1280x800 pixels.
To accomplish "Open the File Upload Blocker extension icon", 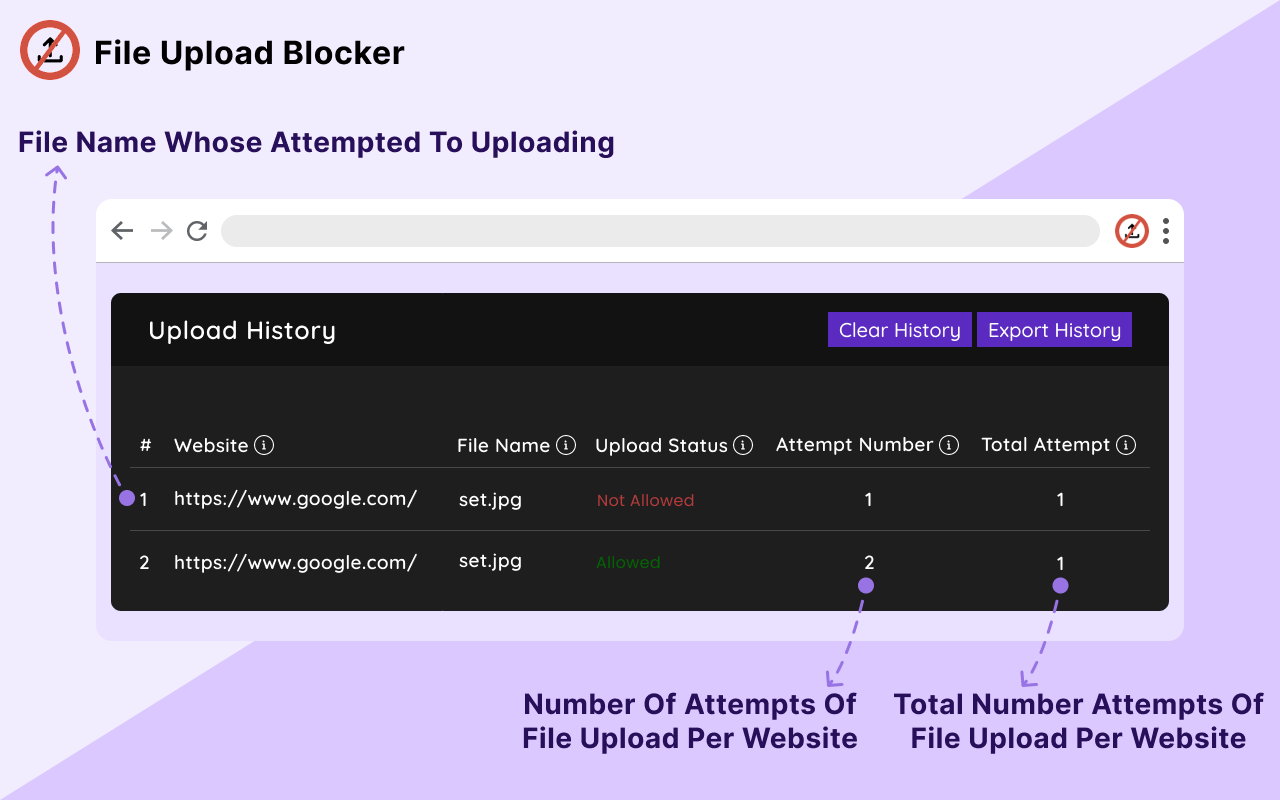I will pyautogui.click(x=1131, y=231).
